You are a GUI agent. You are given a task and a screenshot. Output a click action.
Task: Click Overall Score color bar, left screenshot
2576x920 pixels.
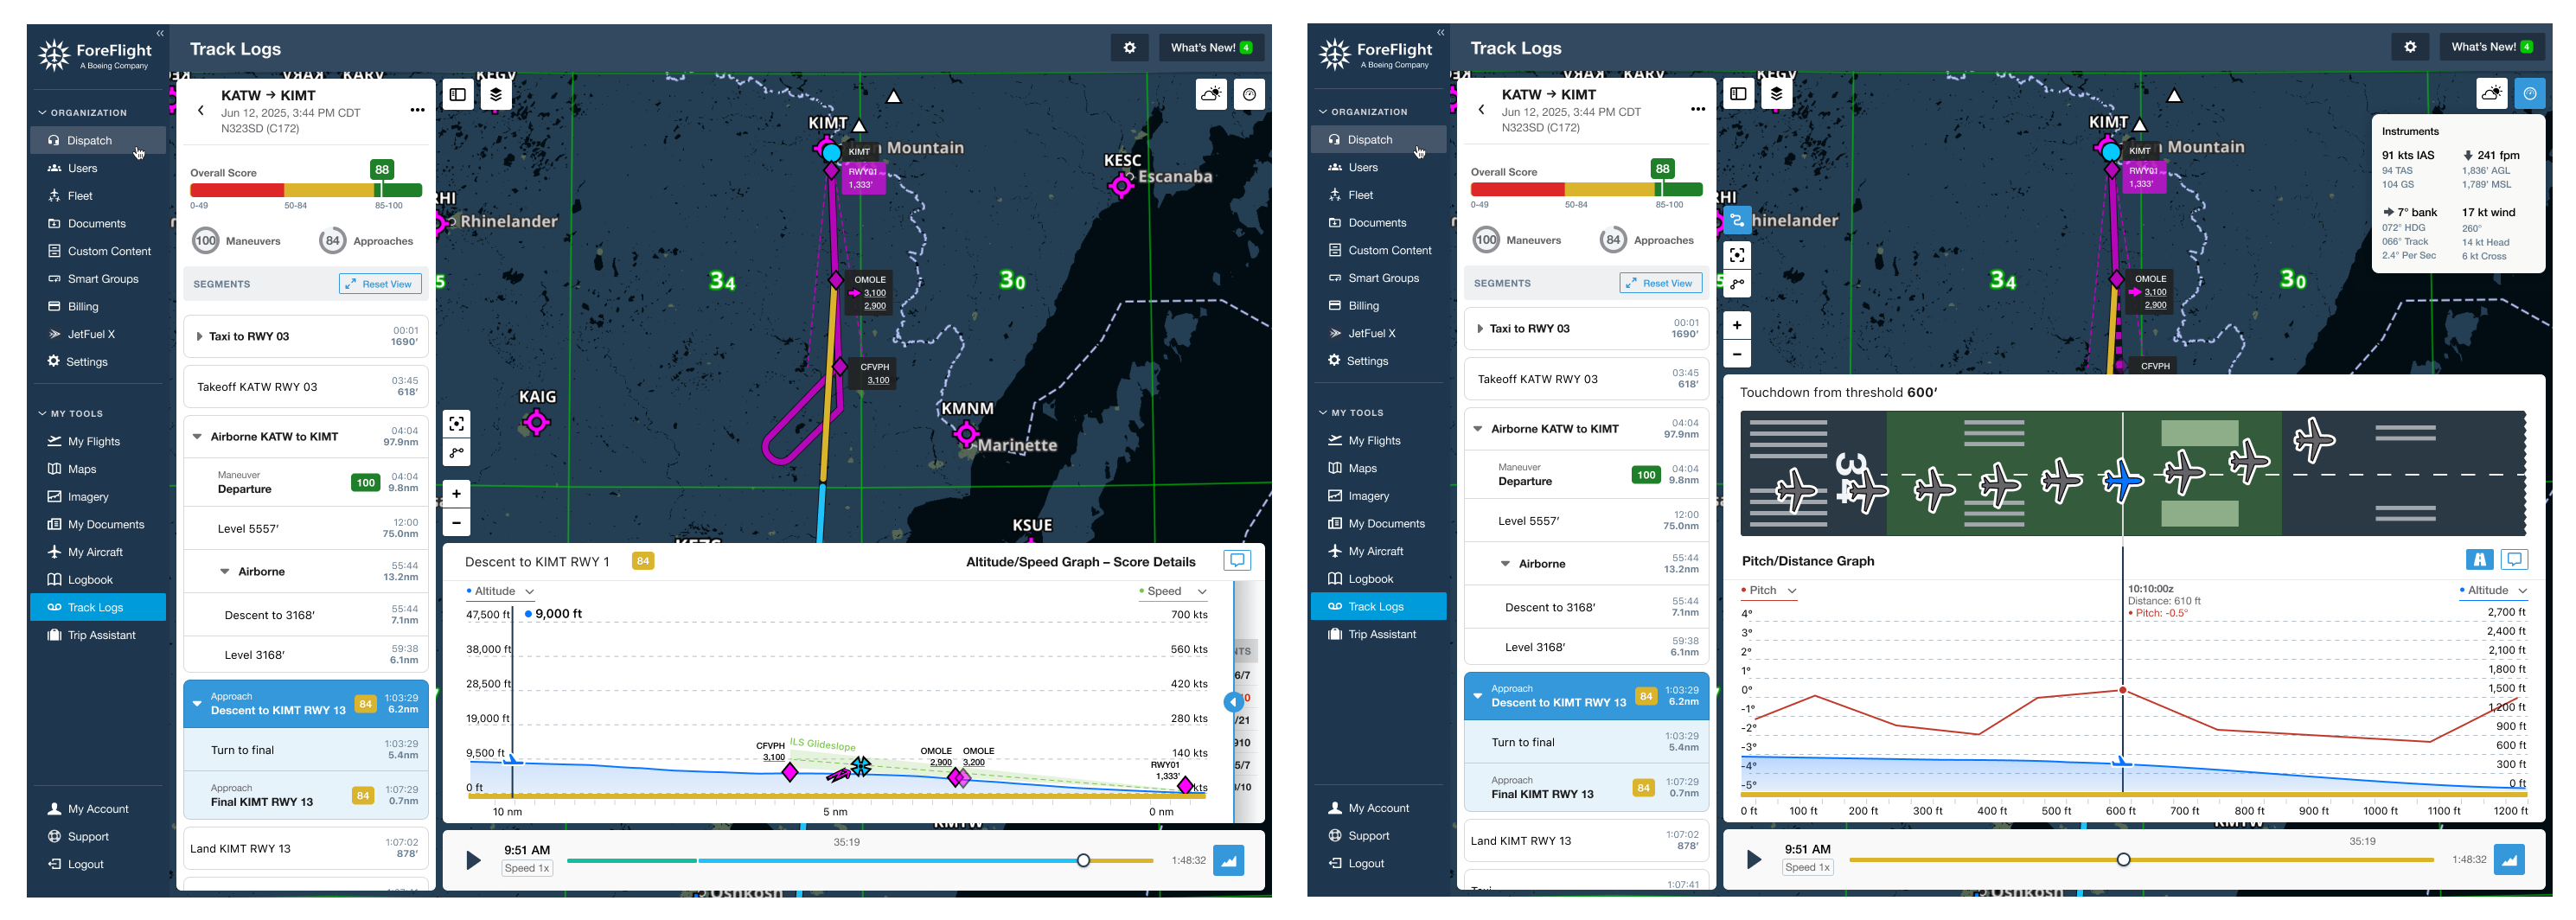(306, 191)
